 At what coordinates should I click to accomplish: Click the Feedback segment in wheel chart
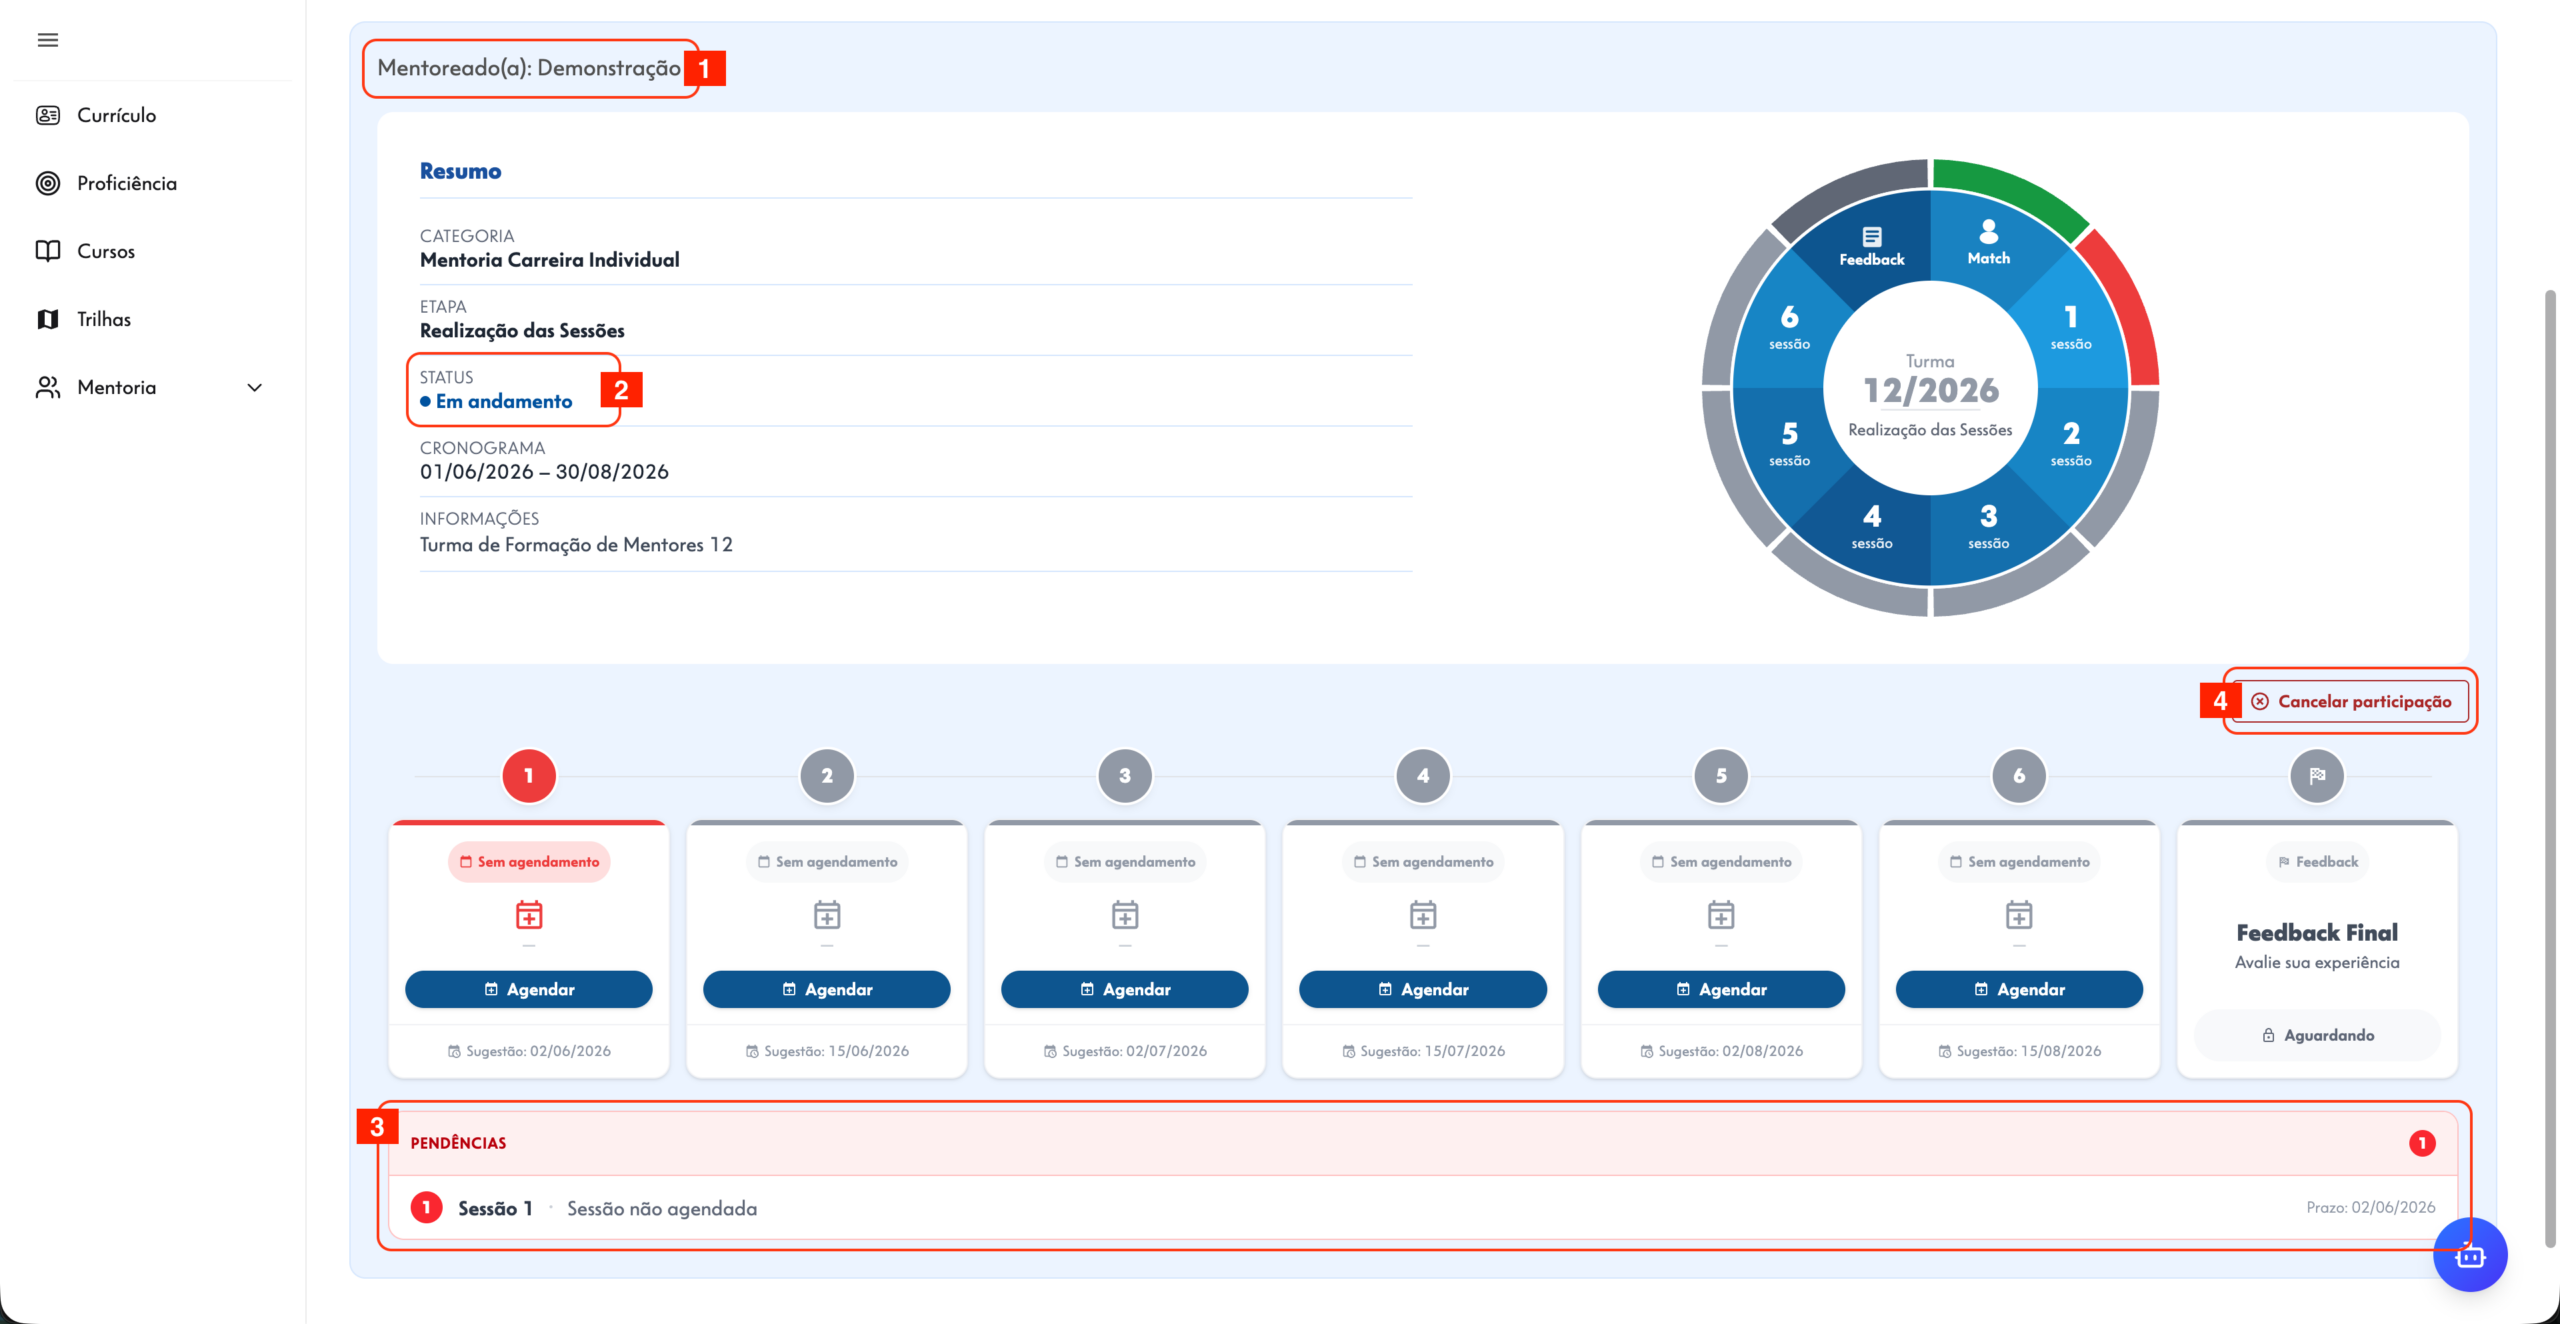[1871, 244]
